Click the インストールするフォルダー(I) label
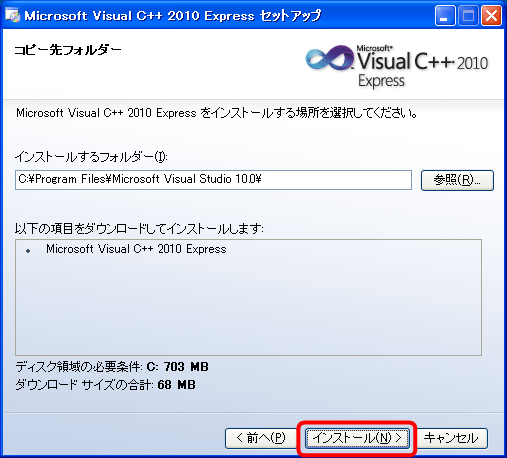 click(91, 157)
